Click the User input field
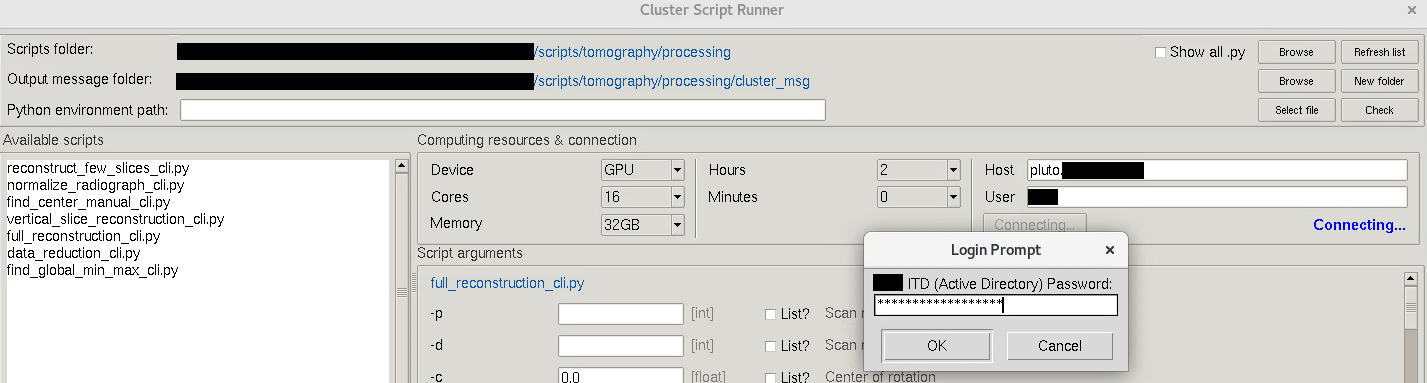This screenshot has width=1427, height=383. pos(1216,197)
